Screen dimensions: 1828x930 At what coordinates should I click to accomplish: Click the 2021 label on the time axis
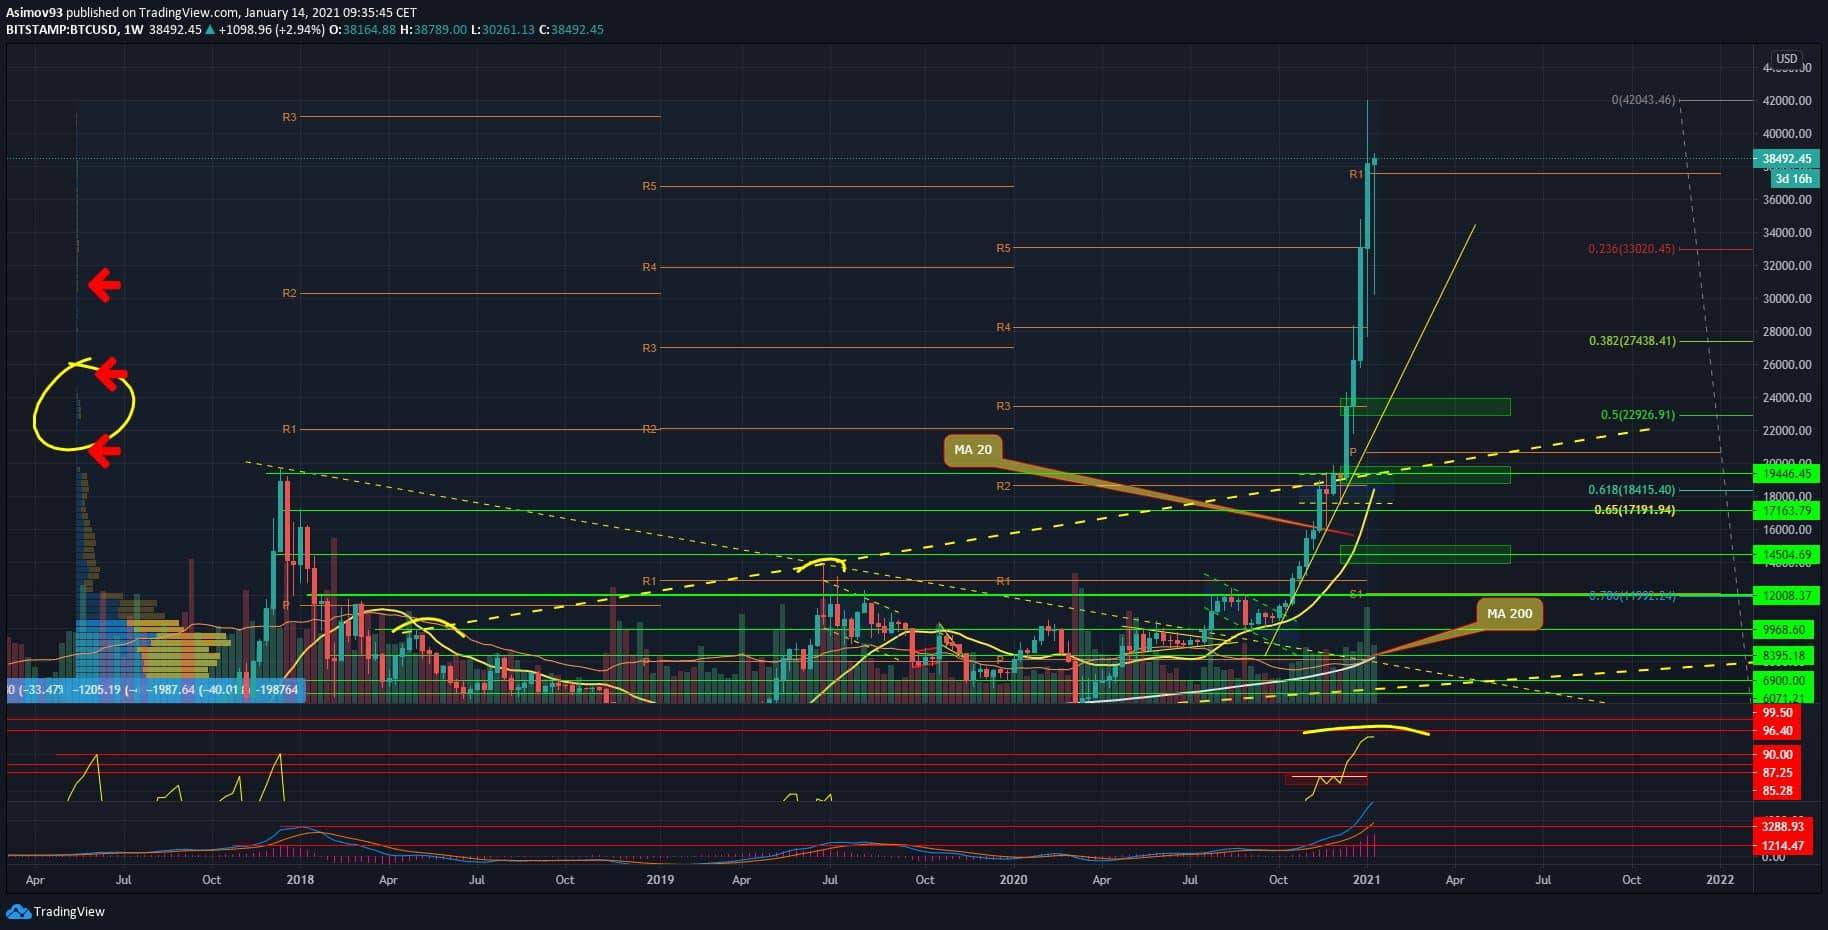tap(1366, 880)
